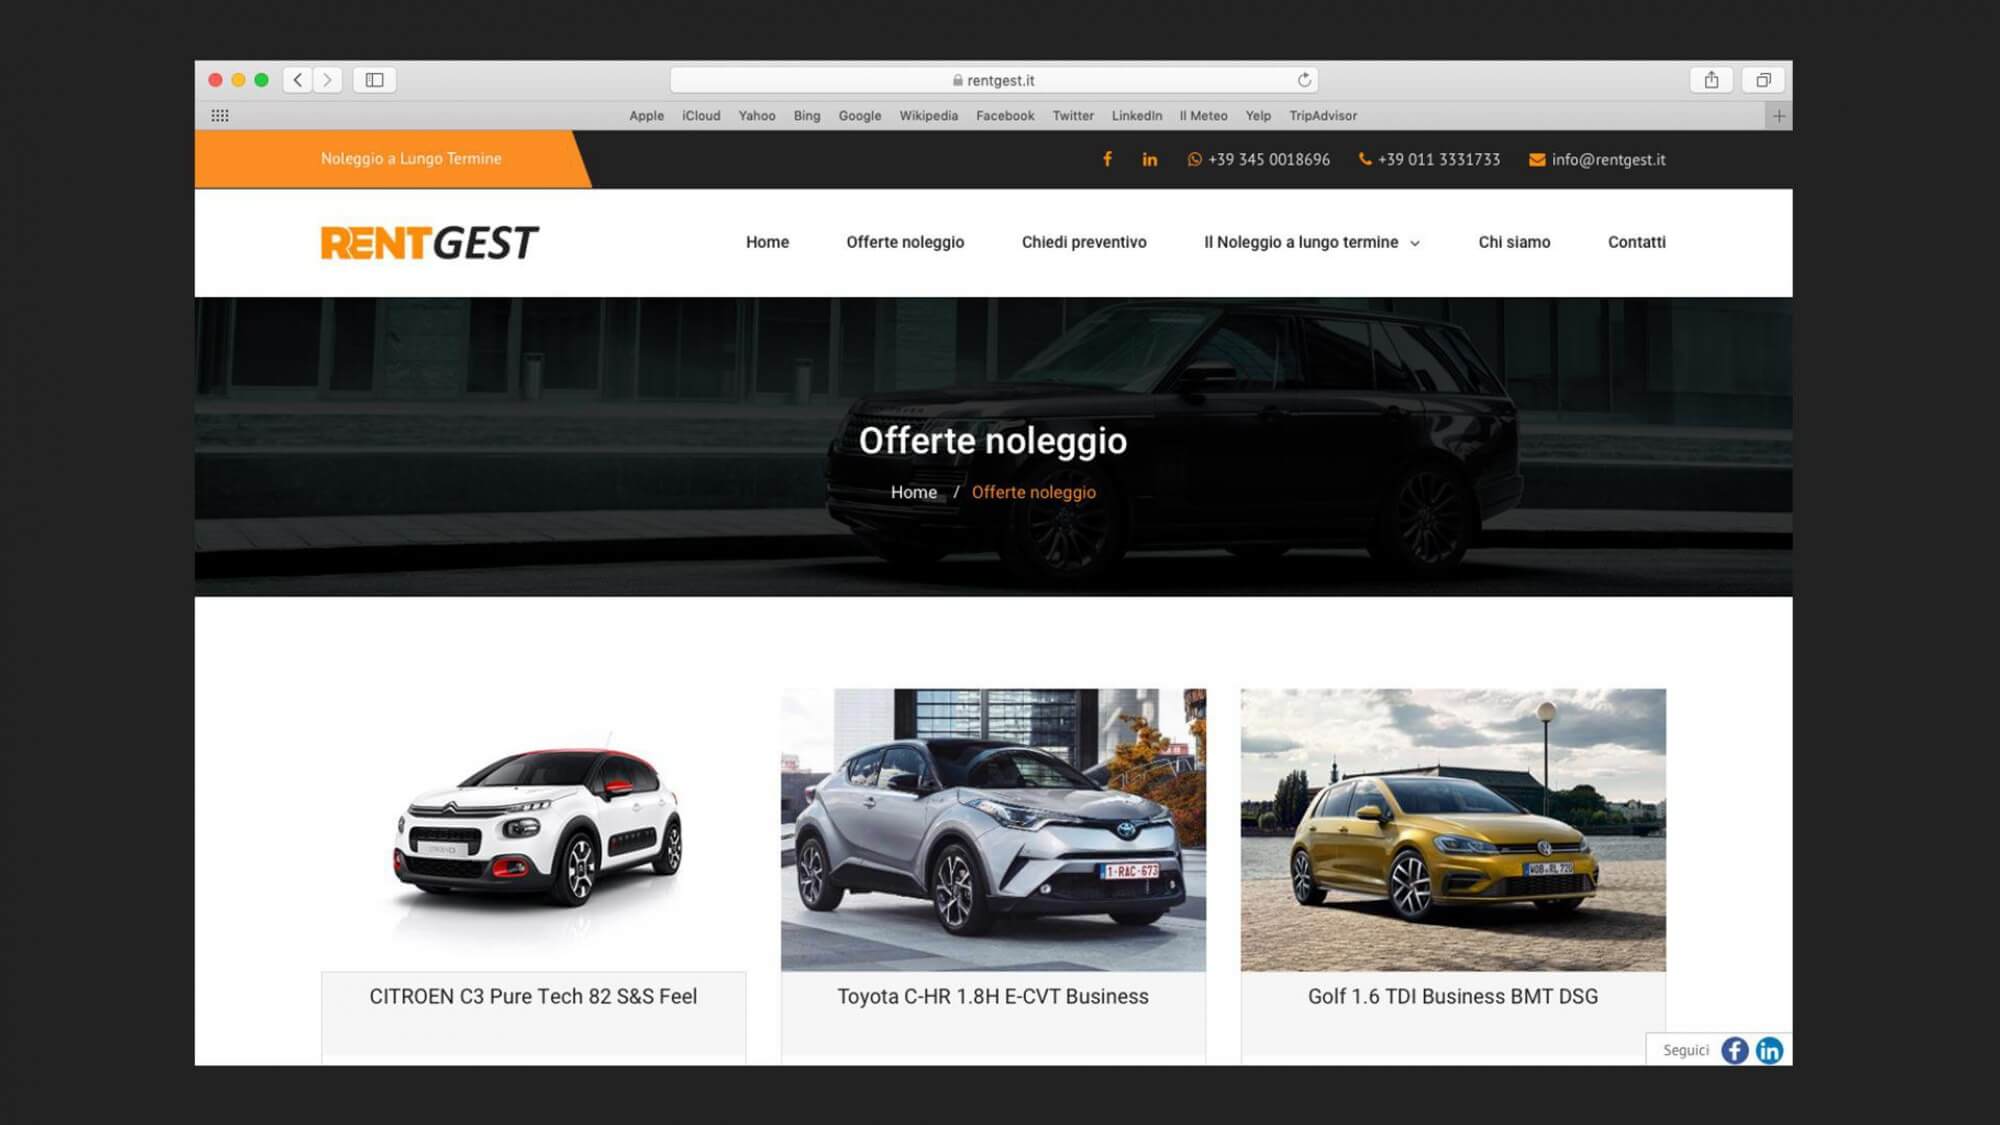Click the Noleggio a Lungo Termine orange banner
The image size is (2000, 1125).
pyautogui.click(x=392, y=159)
